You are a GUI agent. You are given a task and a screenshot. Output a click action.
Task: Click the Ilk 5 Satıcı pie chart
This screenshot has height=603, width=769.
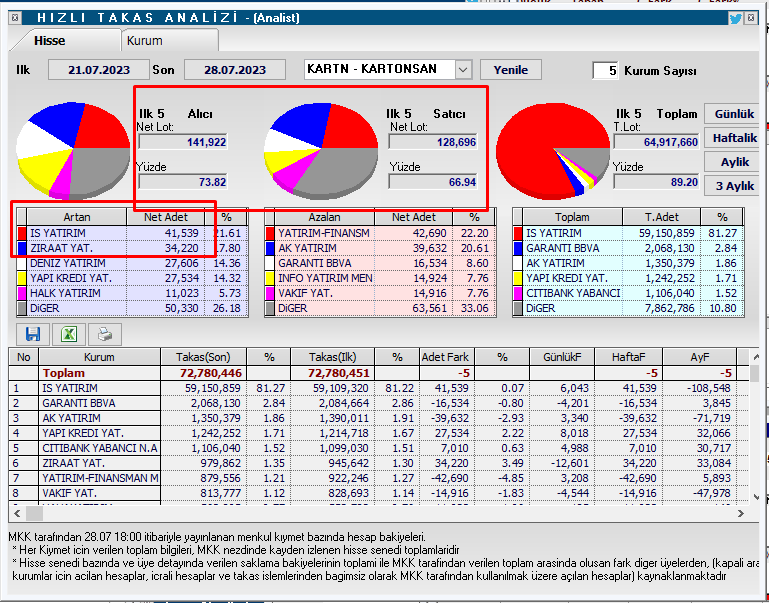click(321, 151)
